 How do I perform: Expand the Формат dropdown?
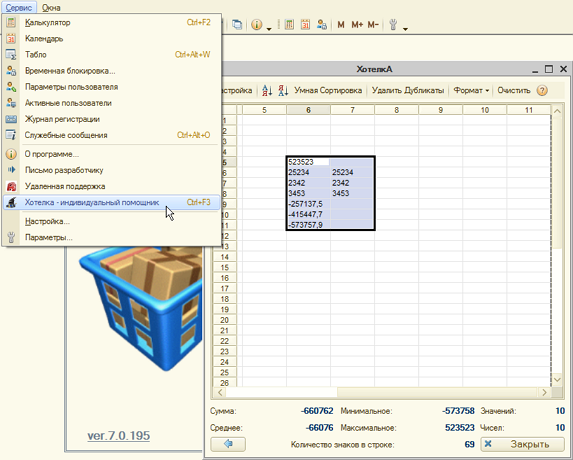tap(471, 91)
